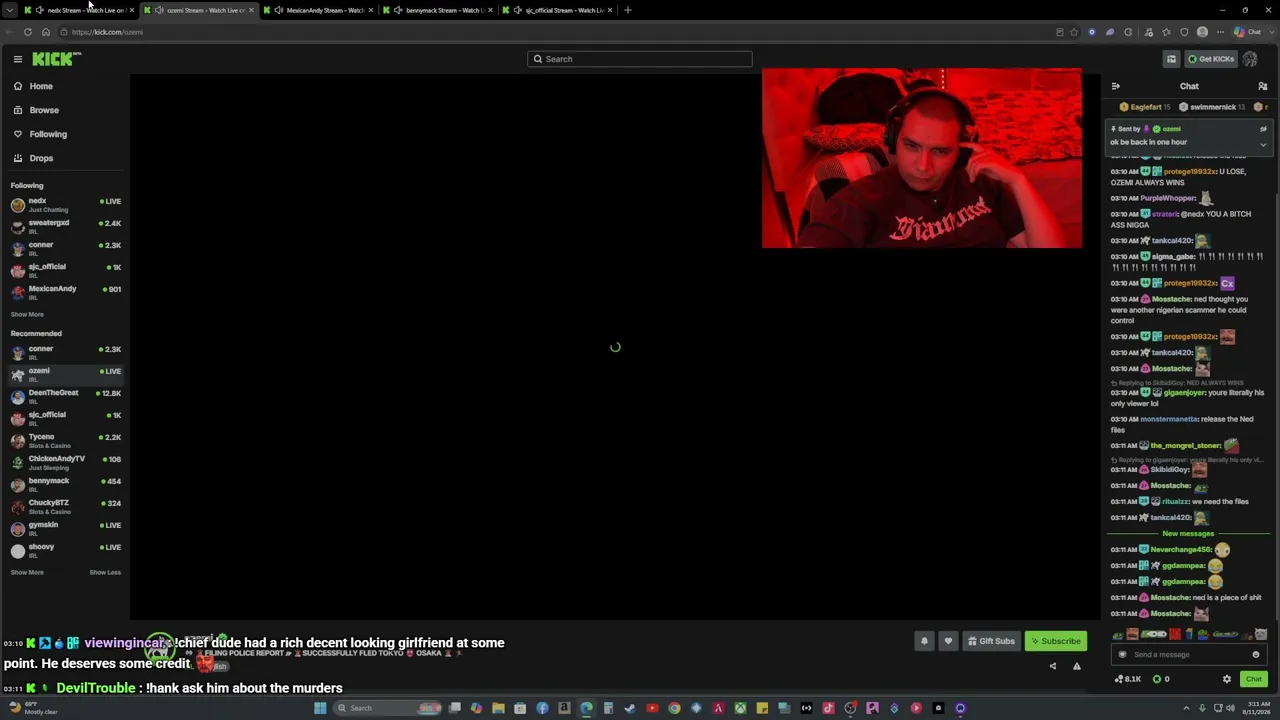Open the taskbar volume control
The height and width of the screenshot is (720, 1280).
click(x=1230, y=708)
